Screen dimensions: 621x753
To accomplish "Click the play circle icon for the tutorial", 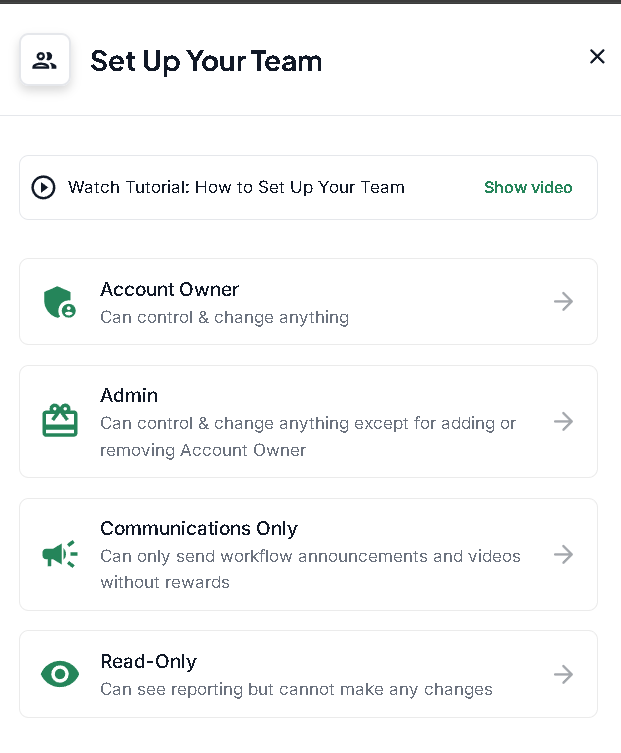I will pos(43,187).
